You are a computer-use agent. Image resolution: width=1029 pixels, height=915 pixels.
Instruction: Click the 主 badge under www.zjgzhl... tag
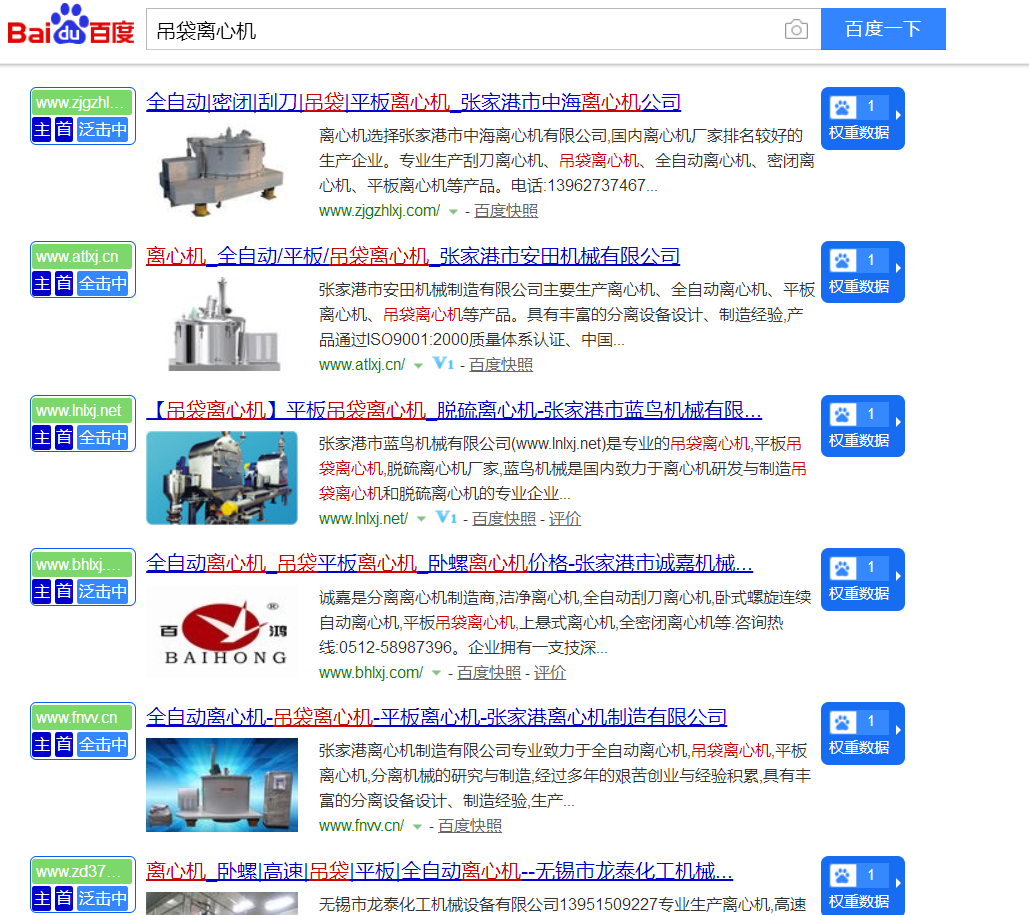[x=41, y=129]
